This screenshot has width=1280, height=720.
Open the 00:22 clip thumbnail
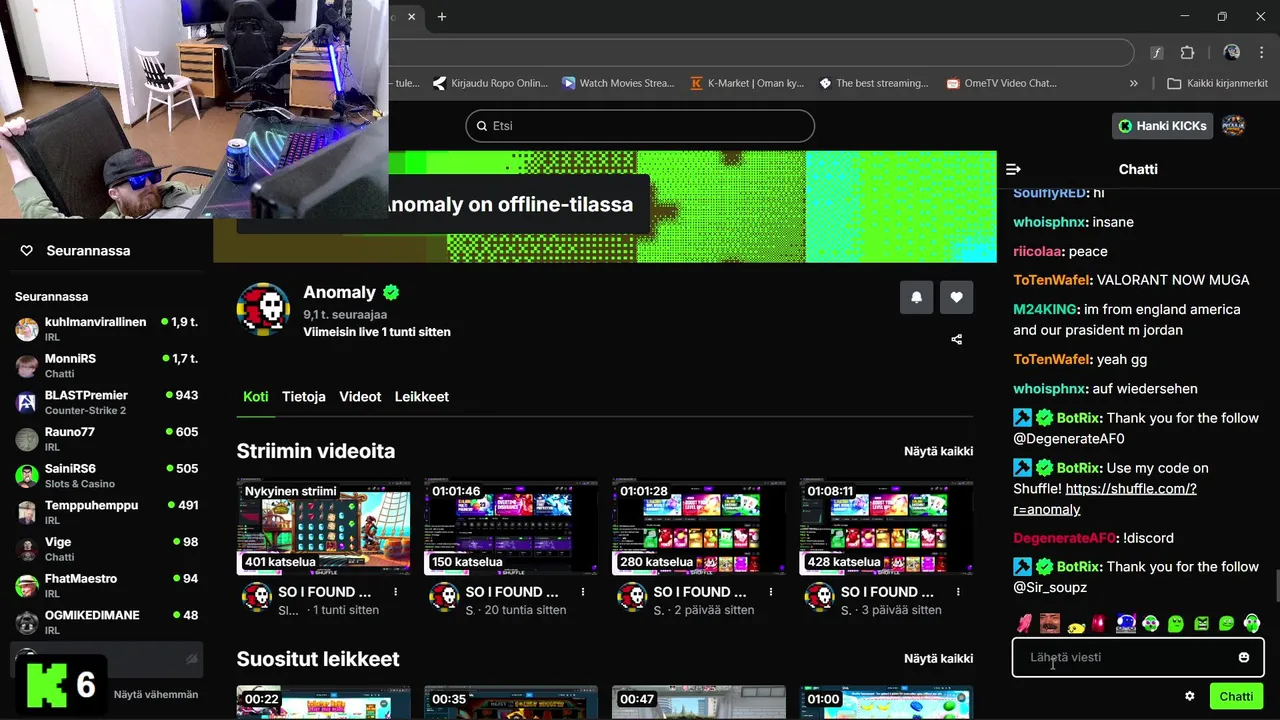(x=323, y=702)
